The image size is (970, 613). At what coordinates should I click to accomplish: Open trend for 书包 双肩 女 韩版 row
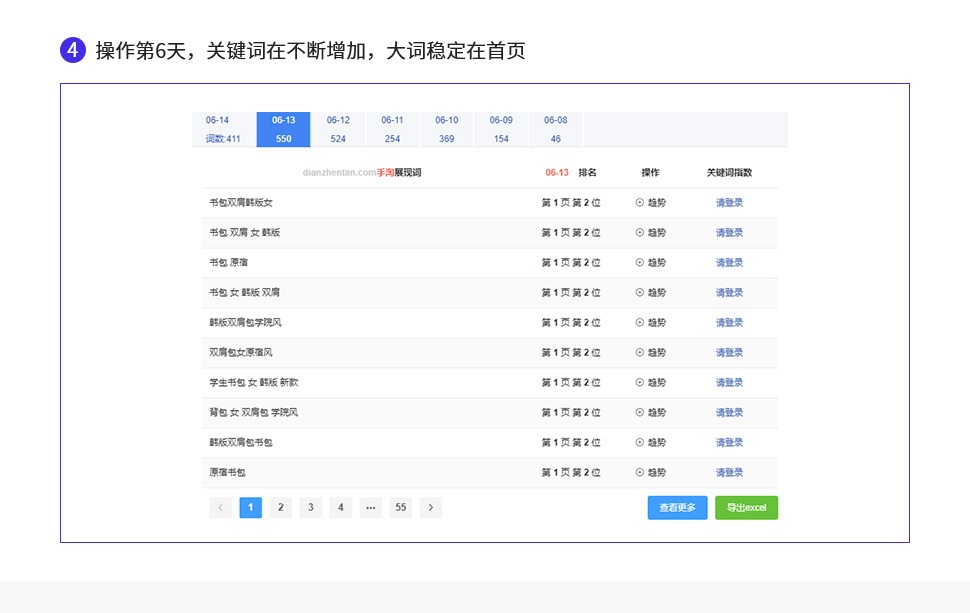click(x=650, y=233)
